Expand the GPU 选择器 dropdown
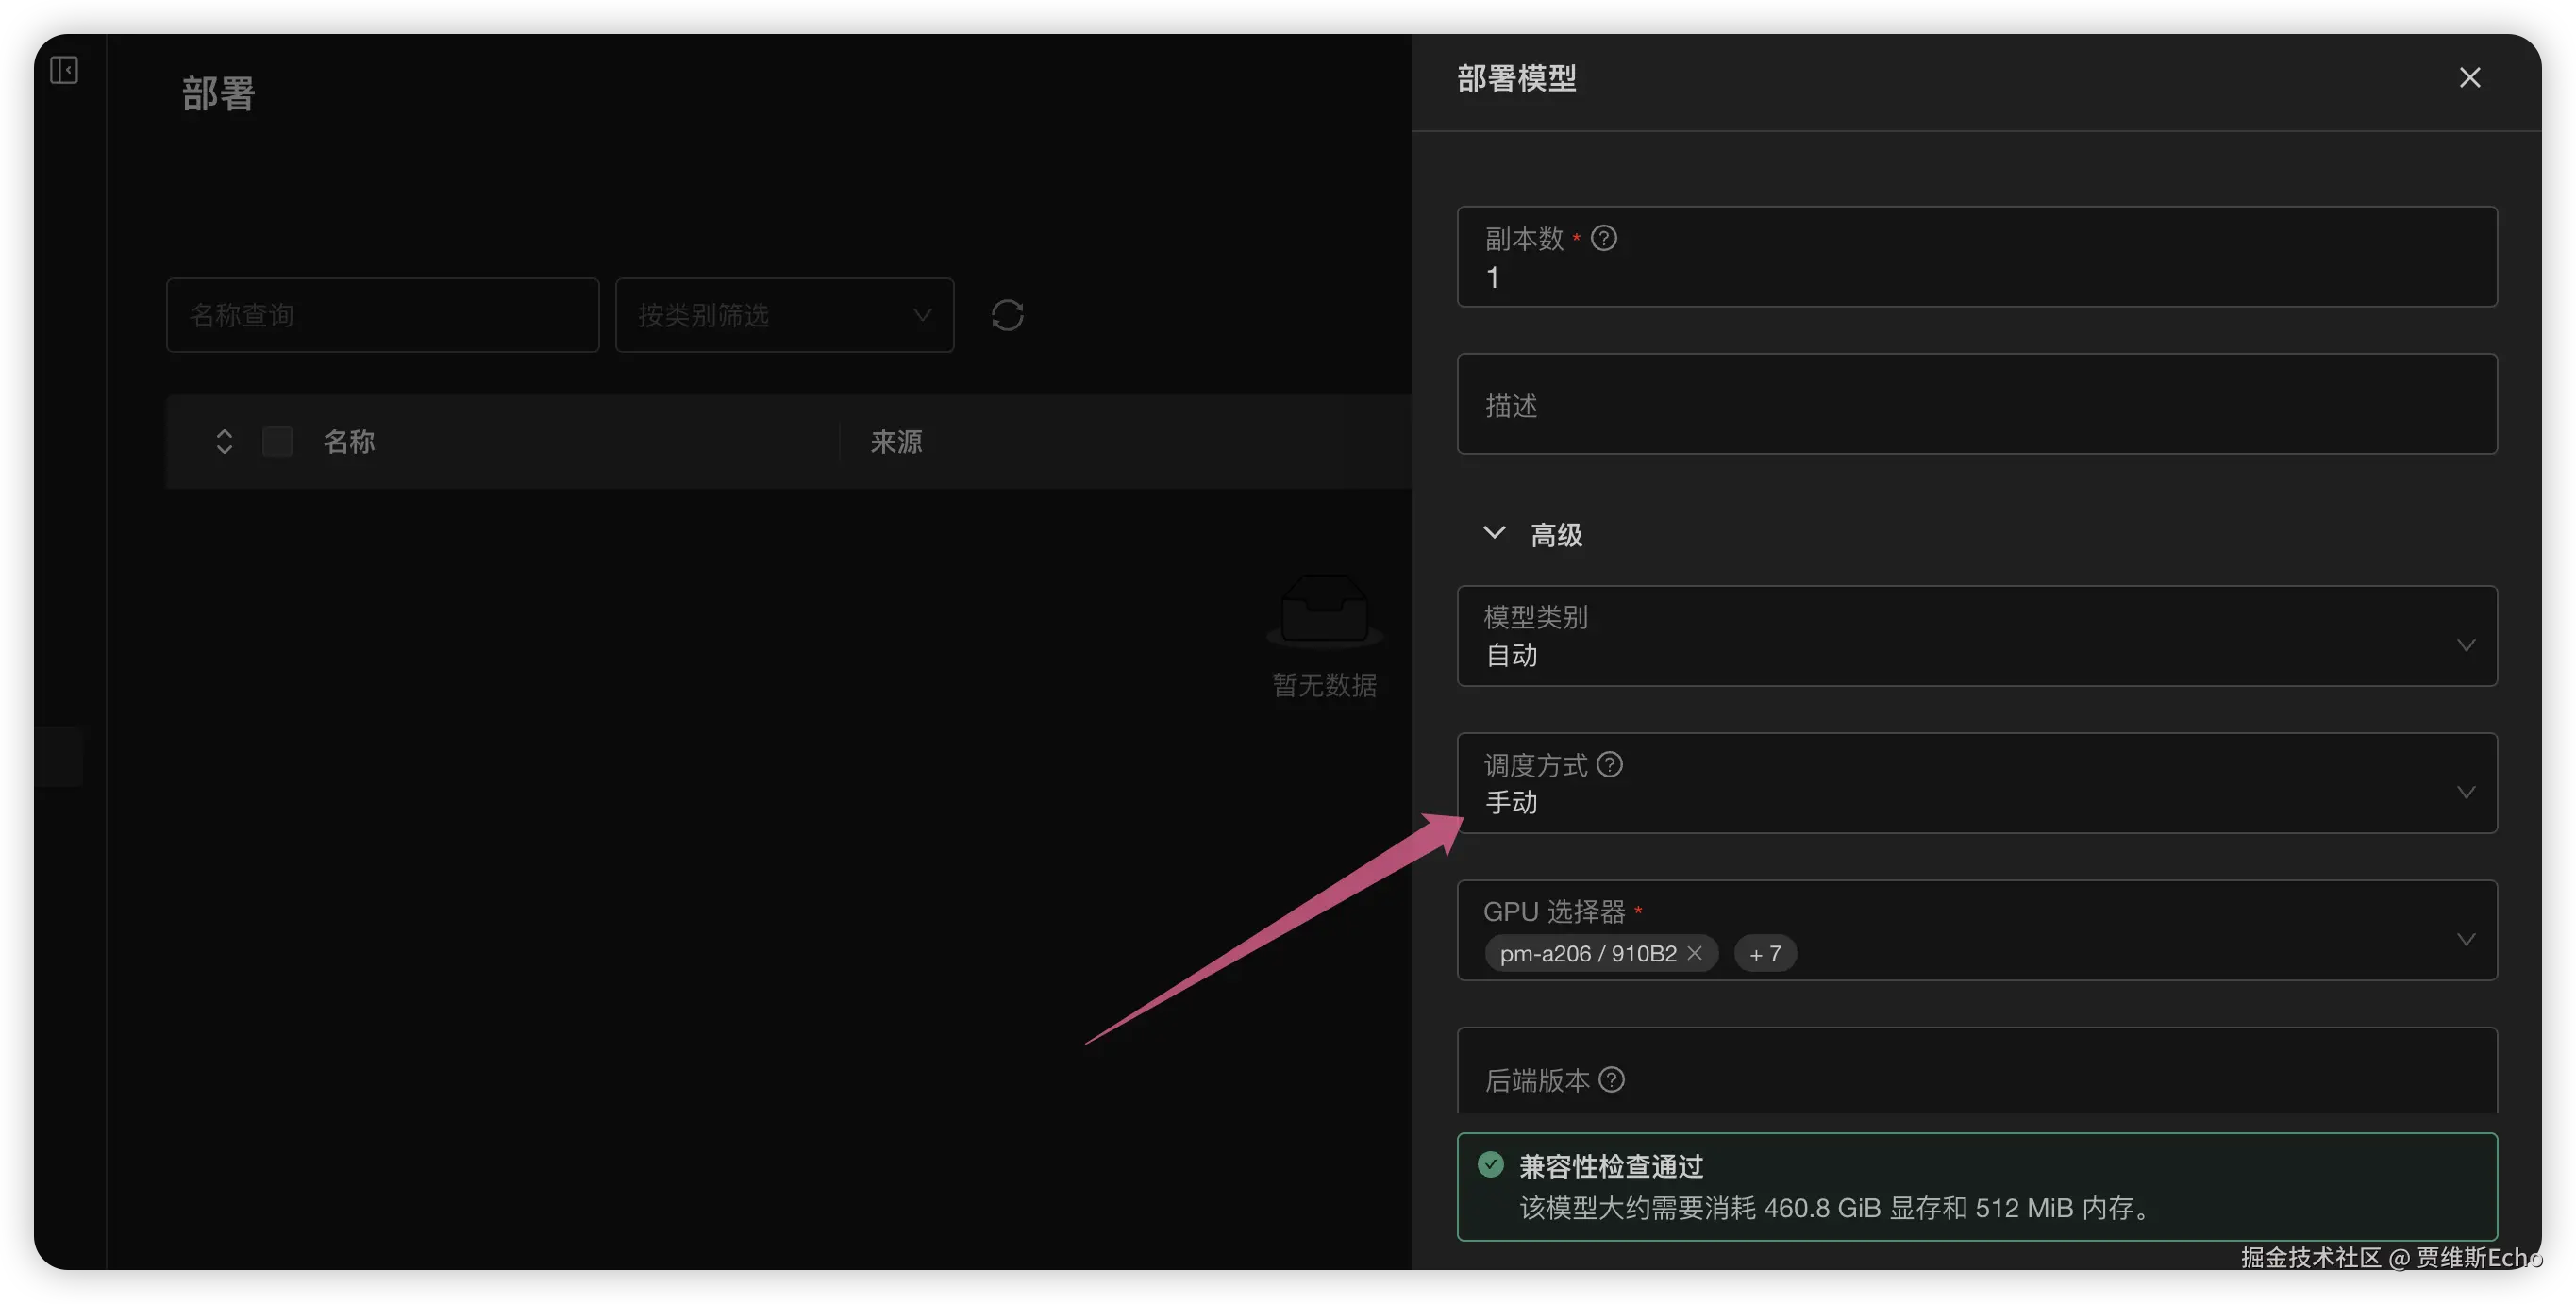Viewport: 2576px width, 1304px height. point(2465,938)
